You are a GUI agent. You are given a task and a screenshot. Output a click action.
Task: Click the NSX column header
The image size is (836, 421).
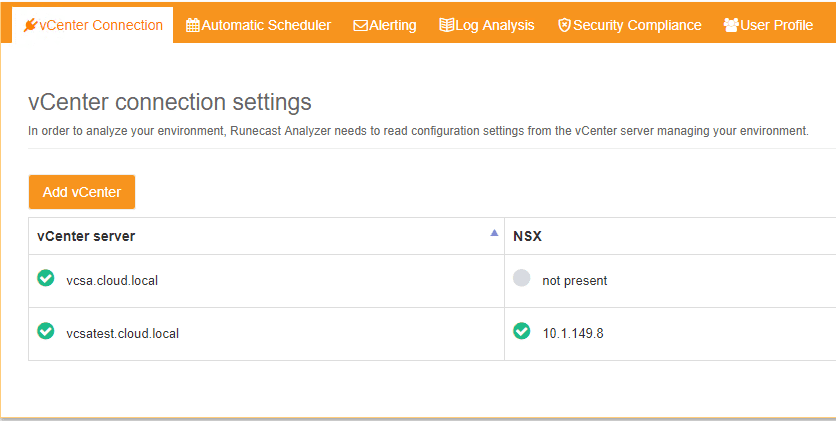point(527,236)
